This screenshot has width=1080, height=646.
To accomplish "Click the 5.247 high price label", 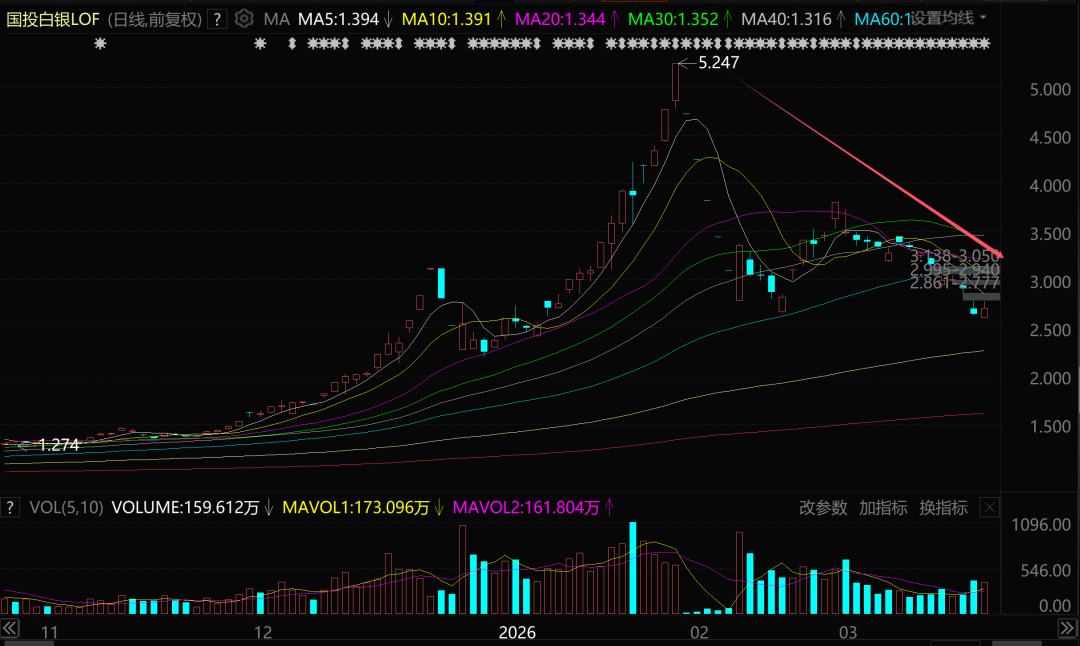I will point(718,63).
